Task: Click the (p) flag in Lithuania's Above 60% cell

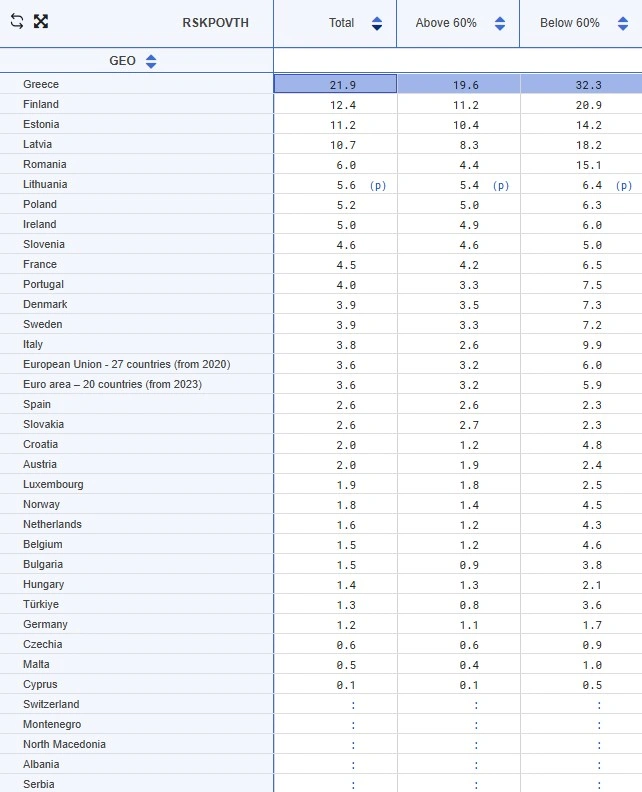Action: (x=501, y=185)
